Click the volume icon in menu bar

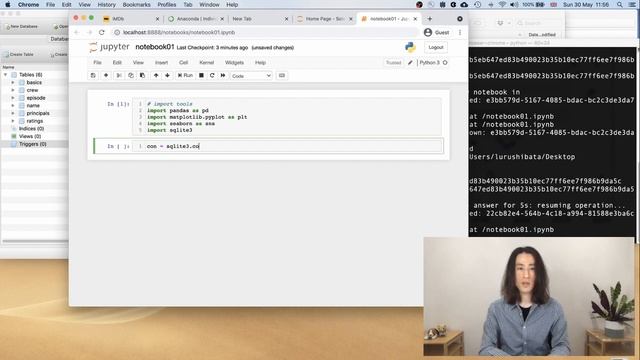514,5
